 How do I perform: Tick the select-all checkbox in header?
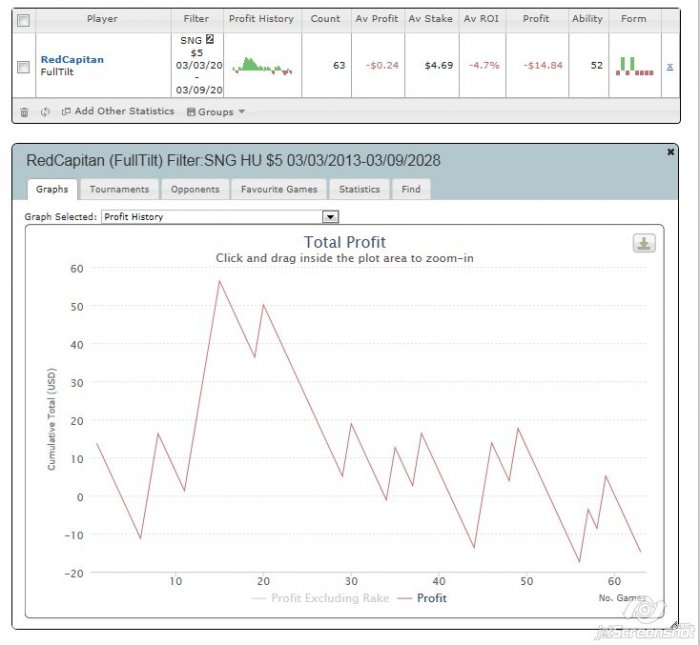(x=23, y=20)
